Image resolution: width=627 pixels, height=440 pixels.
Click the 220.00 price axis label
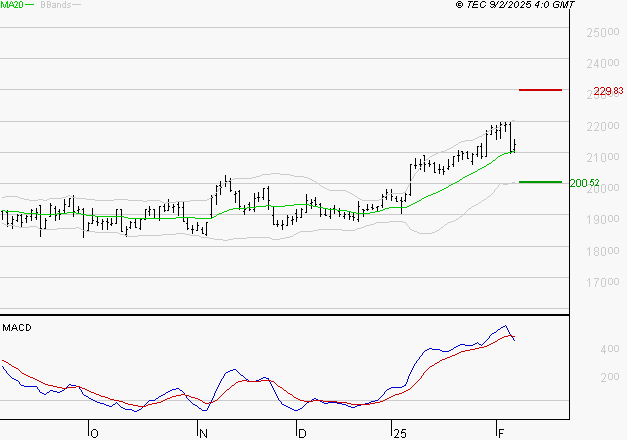[x=603, y=126]
